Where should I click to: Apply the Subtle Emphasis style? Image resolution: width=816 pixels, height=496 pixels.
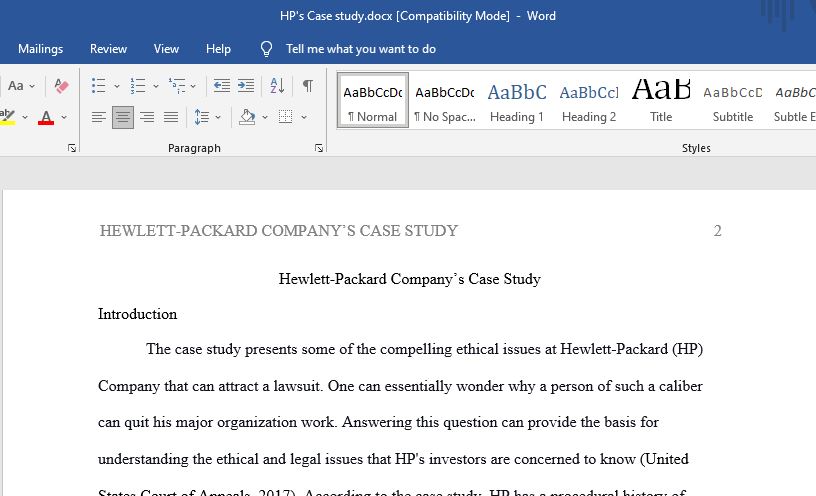pos(794,100)
